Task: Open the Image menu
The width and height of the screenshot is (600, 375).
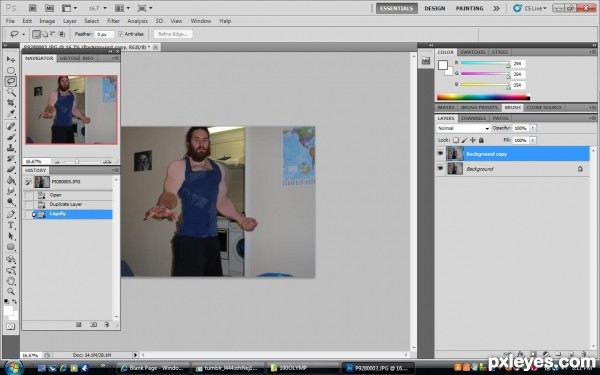Action: pos(47,21)
